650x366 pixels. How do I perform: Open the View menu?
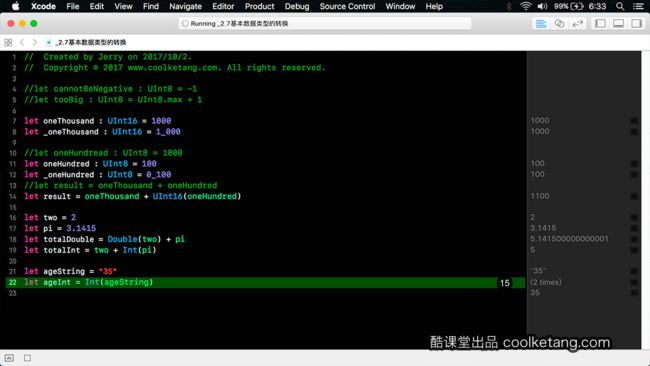pyautogui.click(x=123, y=6)
